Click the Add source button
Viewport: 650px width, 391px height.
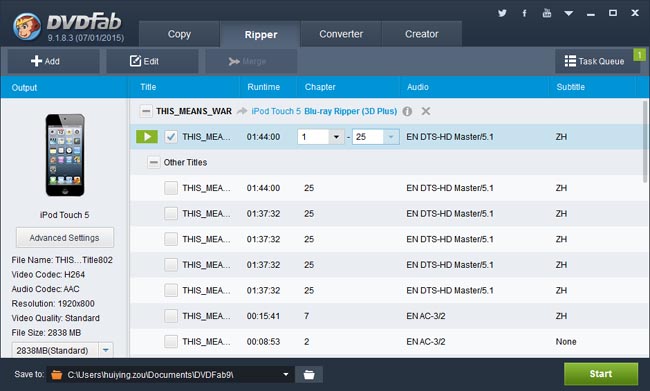(x=53, y=61)
